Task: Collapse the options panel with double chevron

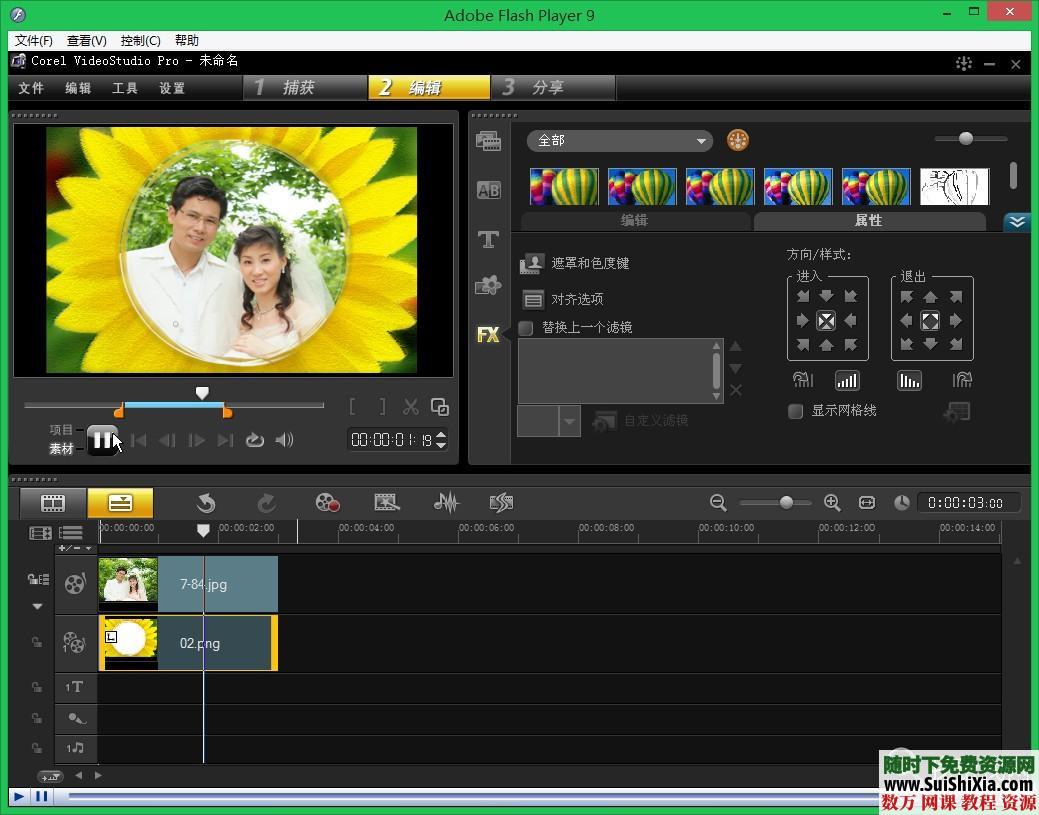Action: click(1016, 222)
